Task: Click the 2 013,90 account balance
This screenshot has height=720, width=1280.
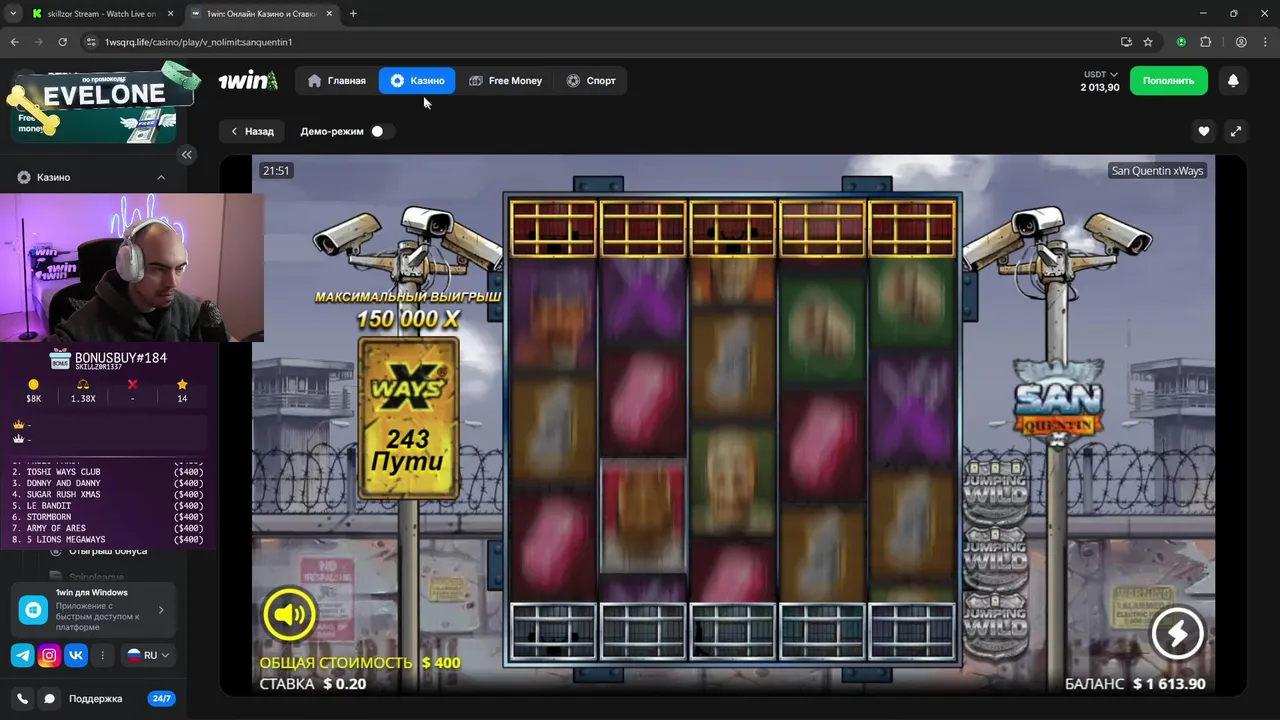Action: [1100, 88]
